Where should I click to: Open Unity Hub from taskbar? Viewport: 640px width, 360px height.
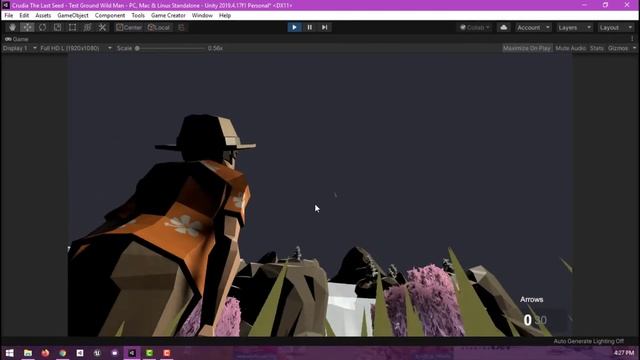[80, 353]
